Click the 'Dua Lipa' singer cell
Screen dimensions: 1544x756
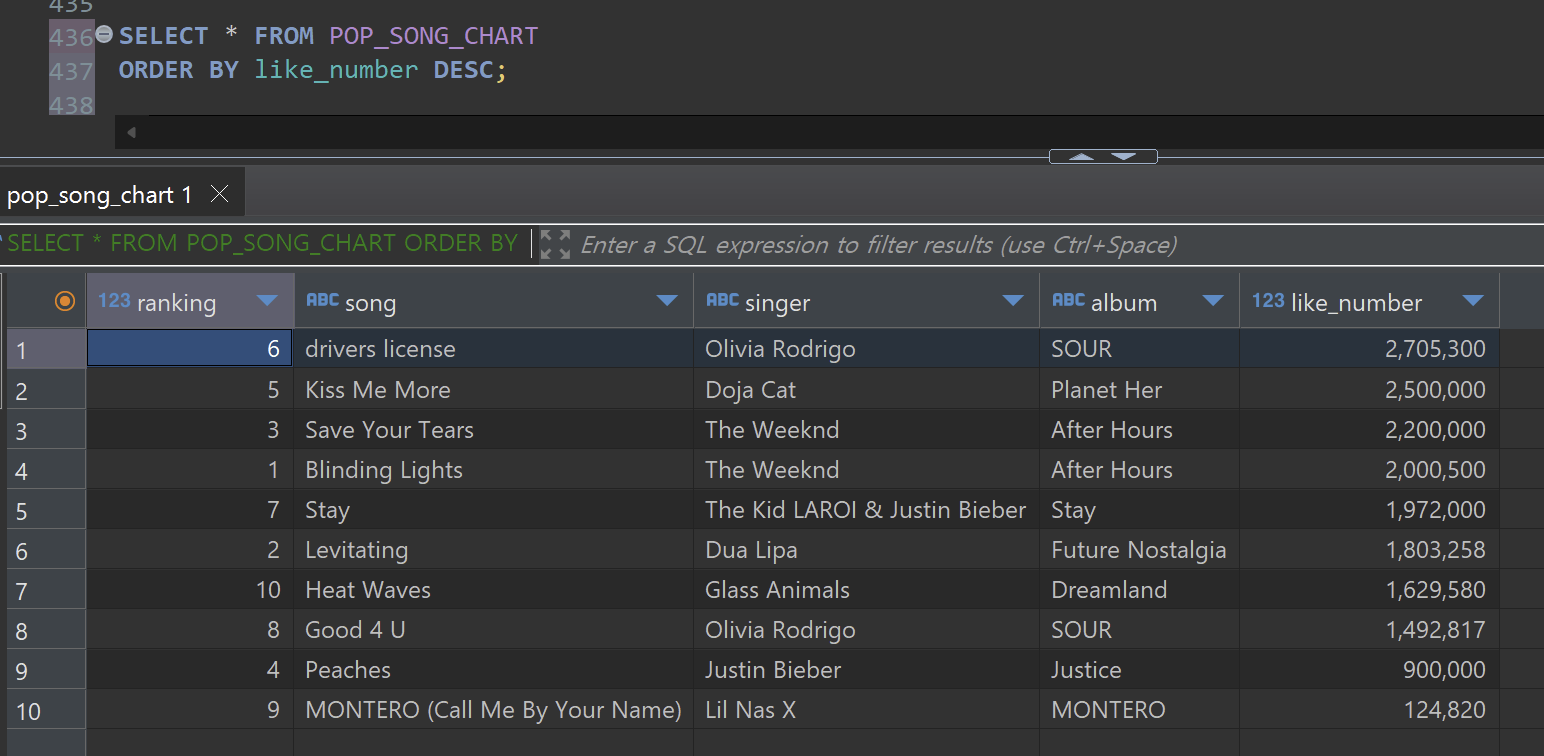(866, 549)
